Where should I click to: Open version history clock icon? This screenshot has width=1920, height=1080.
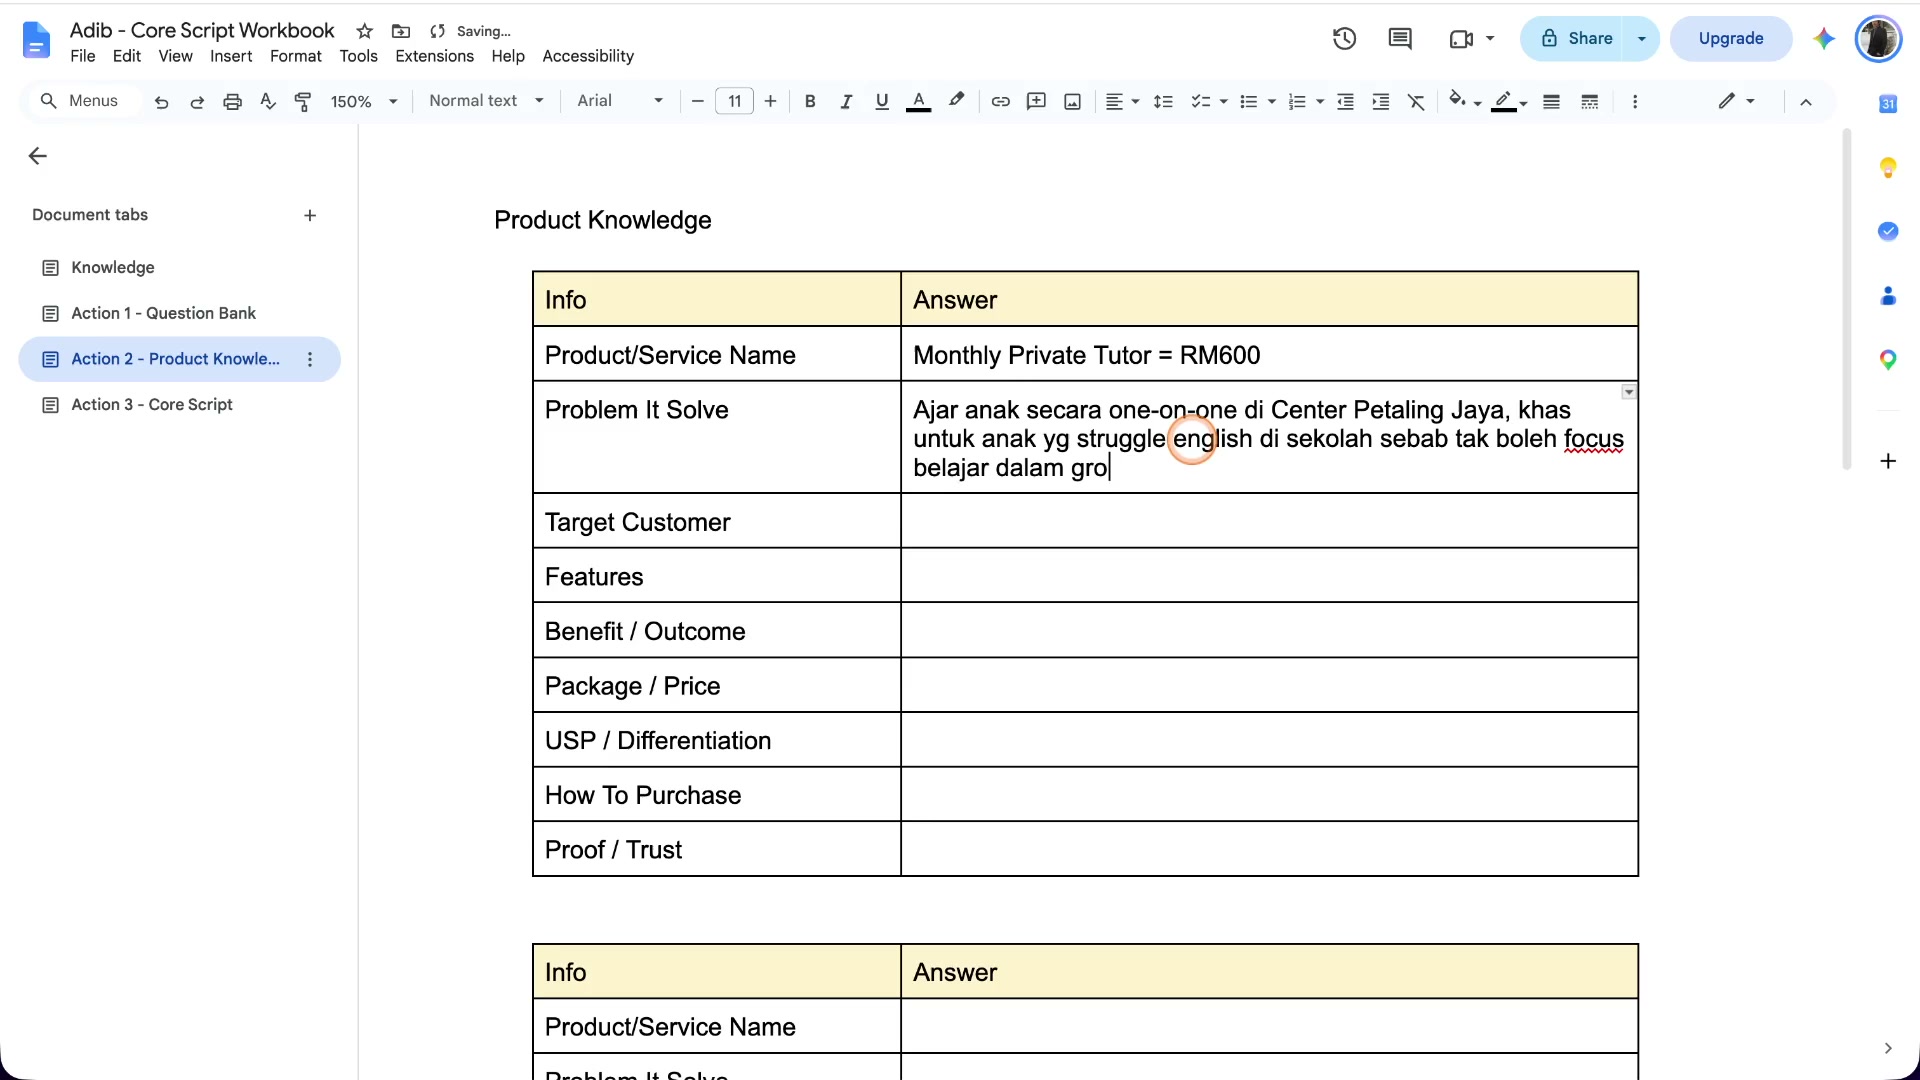1344,39
